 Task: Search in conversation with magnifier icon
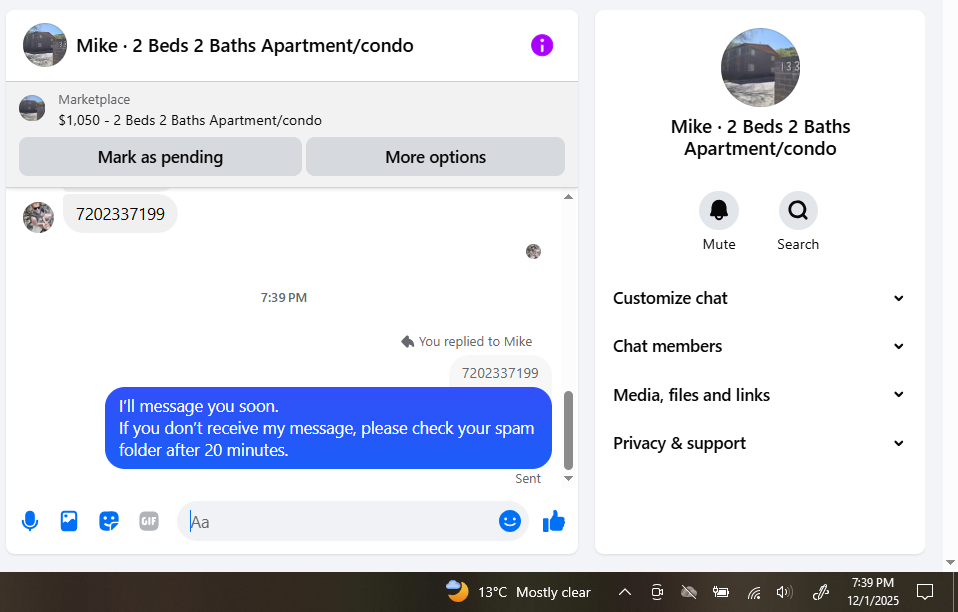click(798, 210)
